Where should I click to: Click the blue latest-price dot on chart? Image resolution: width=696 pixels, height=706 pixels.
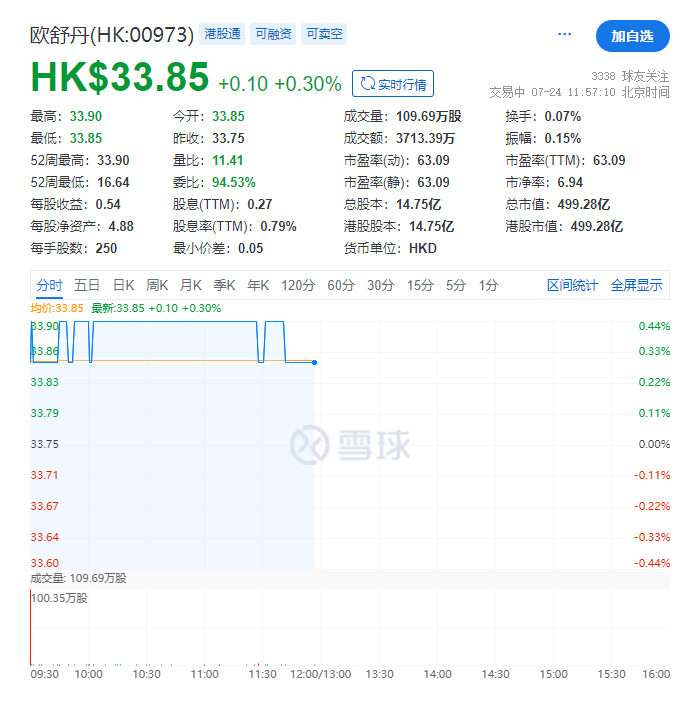tap(314, 362)
